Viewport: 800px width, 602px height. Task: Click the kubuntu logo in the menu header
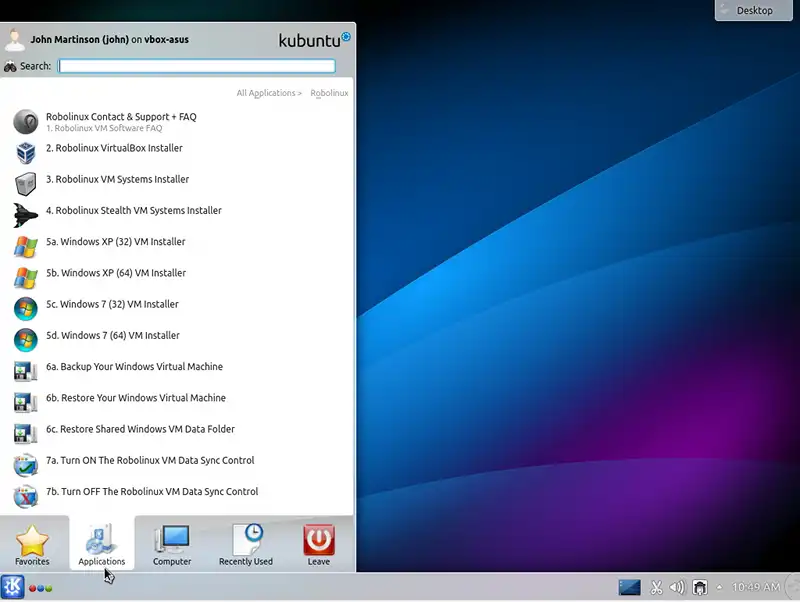click(x=314, y=40)
